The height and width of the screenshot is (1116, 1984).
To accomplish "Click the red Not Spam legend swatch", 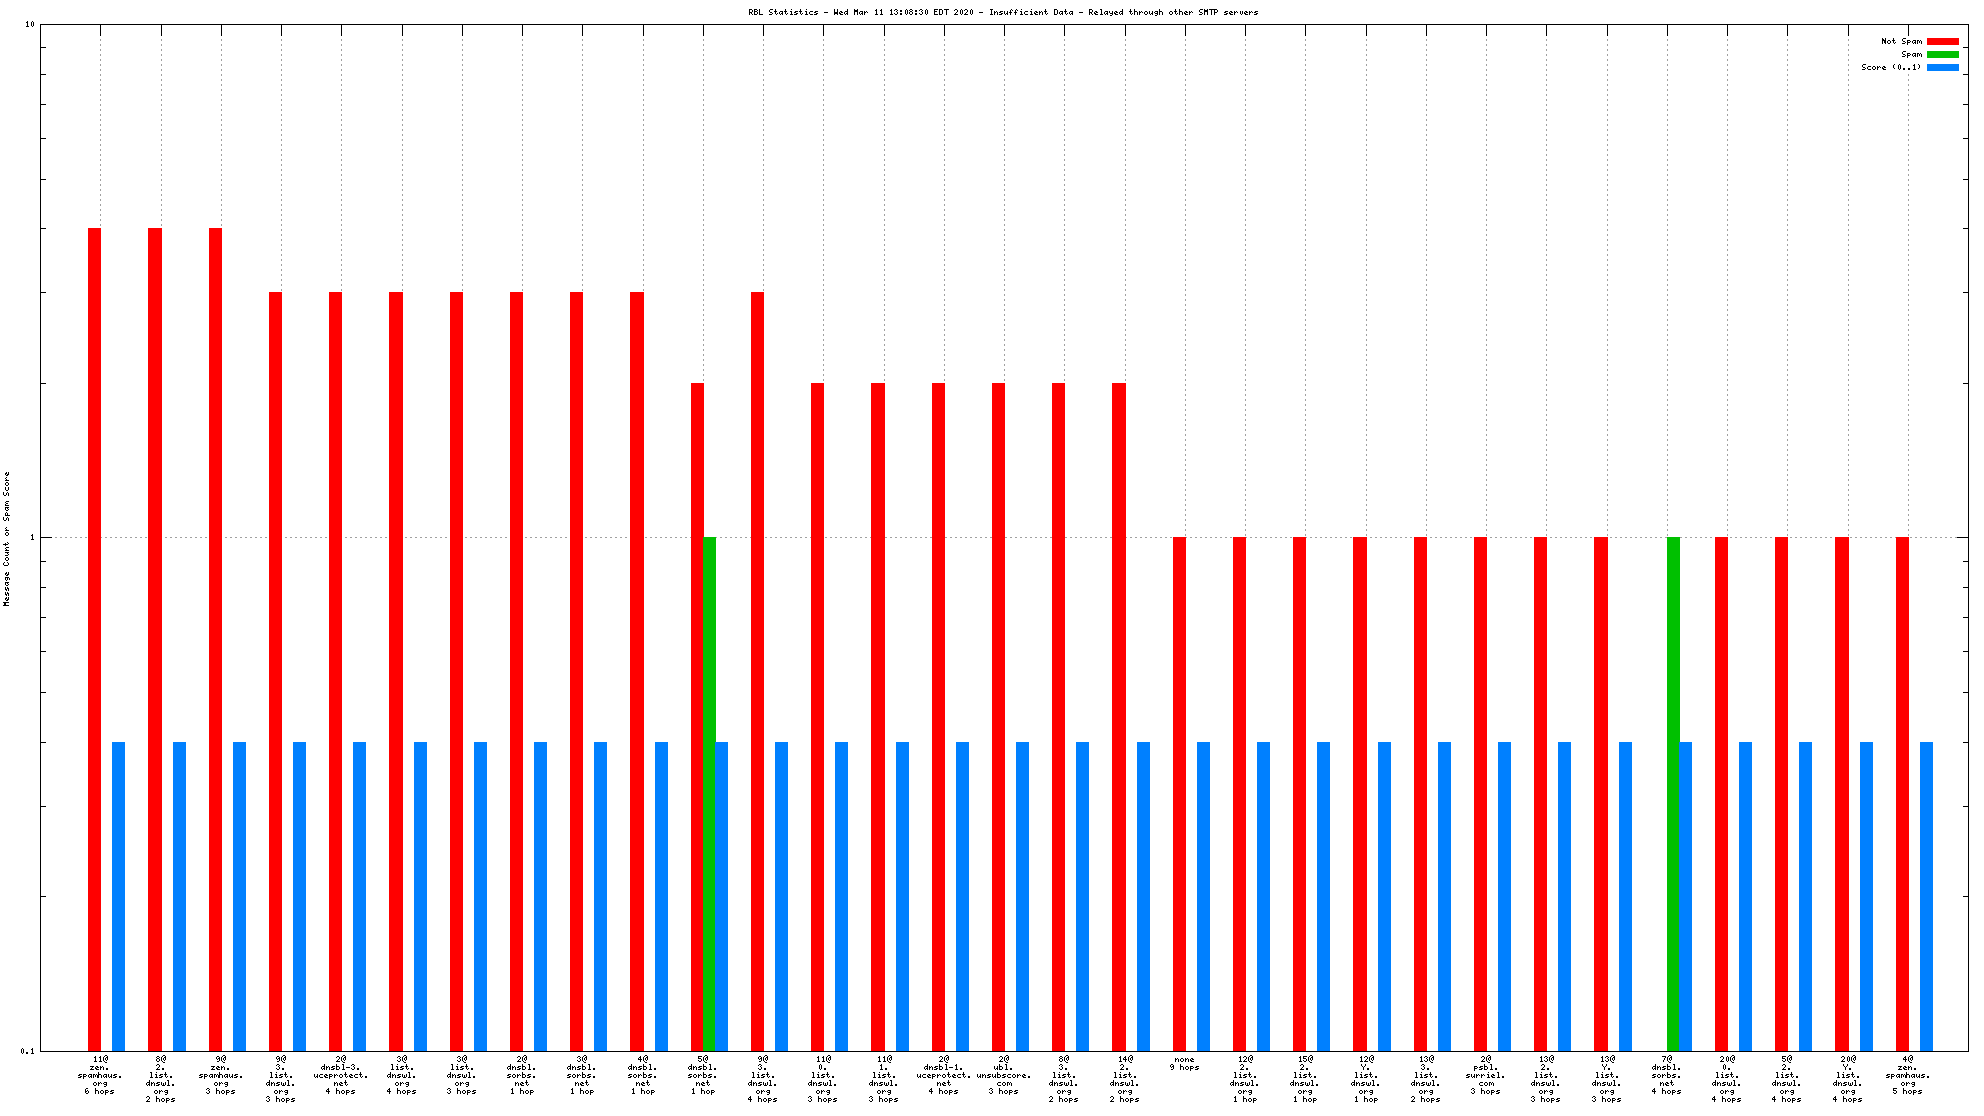I will pyautogui.click(x=1942, y=41).
